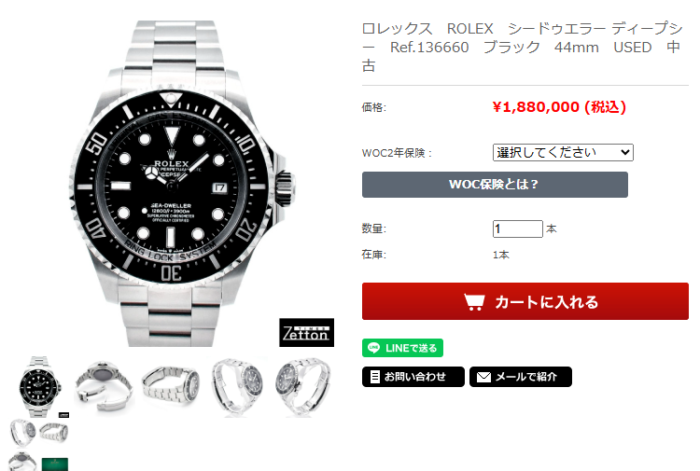Click the Zetton logo on main image
Screen dimensions: 700x471
pos(307,333)
